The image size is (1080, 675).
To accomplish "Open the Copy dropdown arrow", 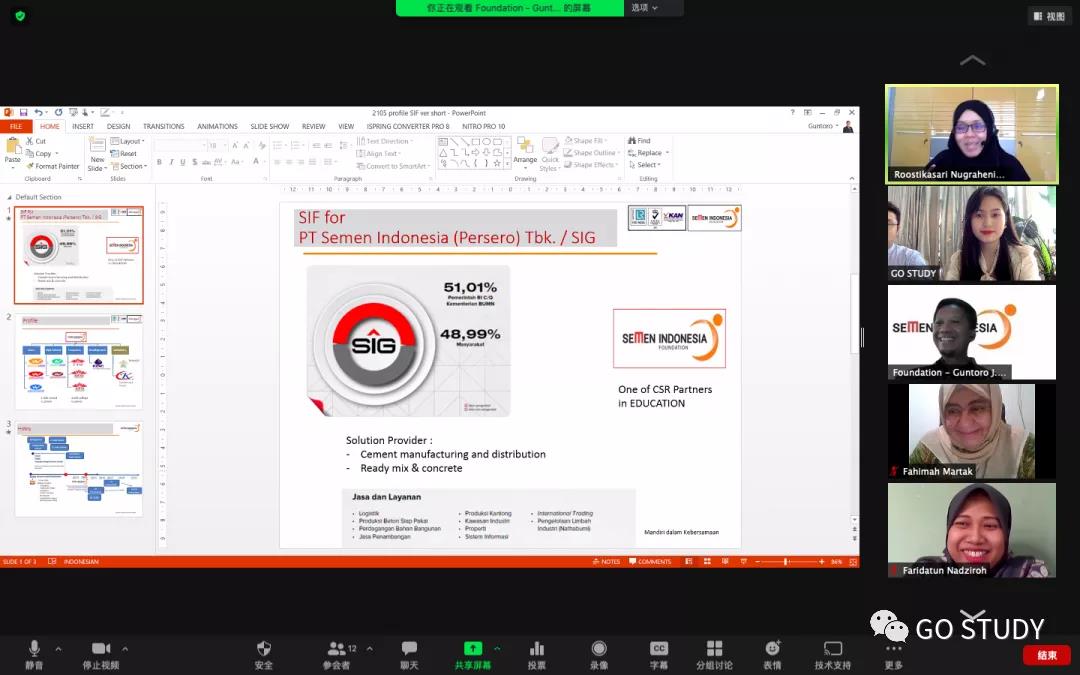I will [x=56, y=154].
